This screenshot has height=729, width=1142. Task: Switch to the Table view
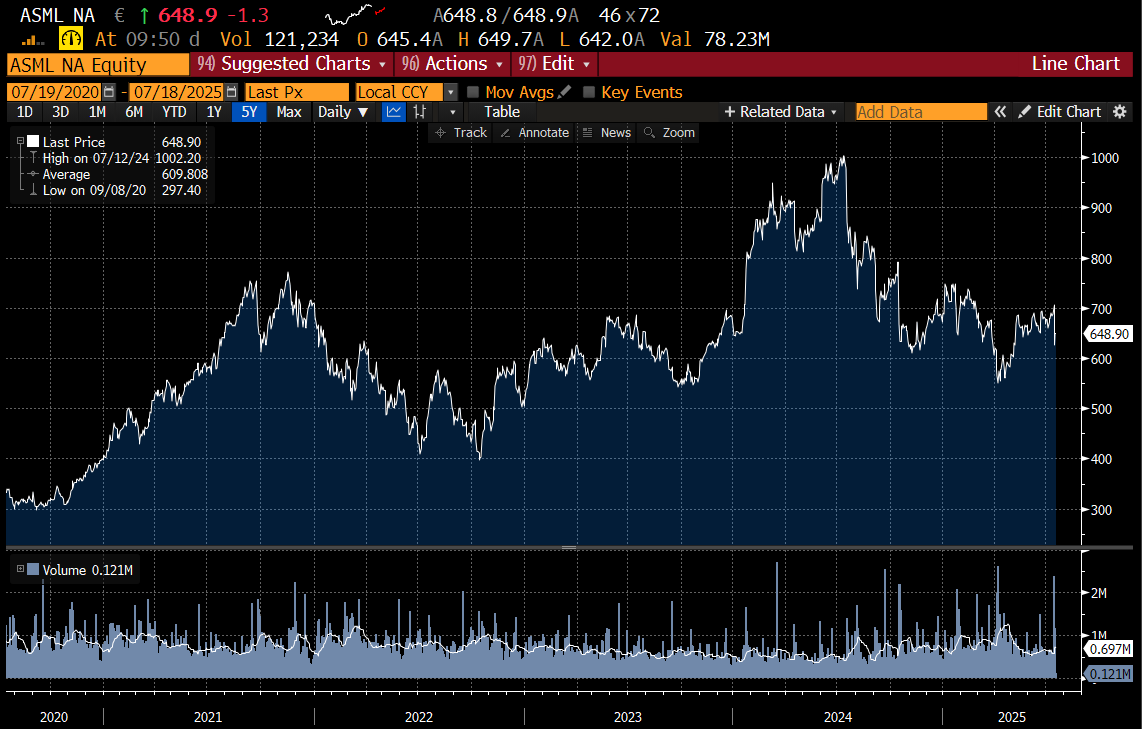(x=502, y=112)
